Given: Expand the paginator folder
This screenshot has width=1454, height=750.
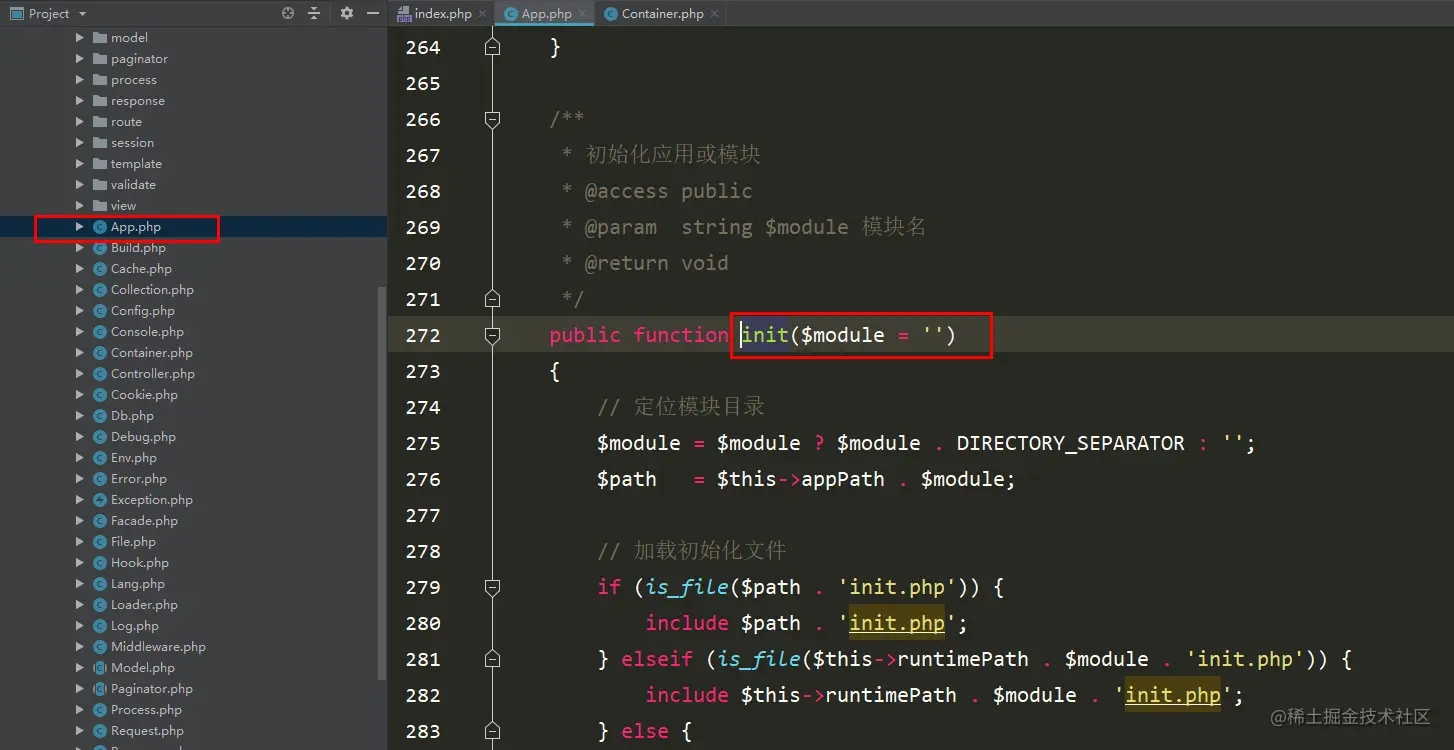Looking at the screenshot, I should [80, 59].
